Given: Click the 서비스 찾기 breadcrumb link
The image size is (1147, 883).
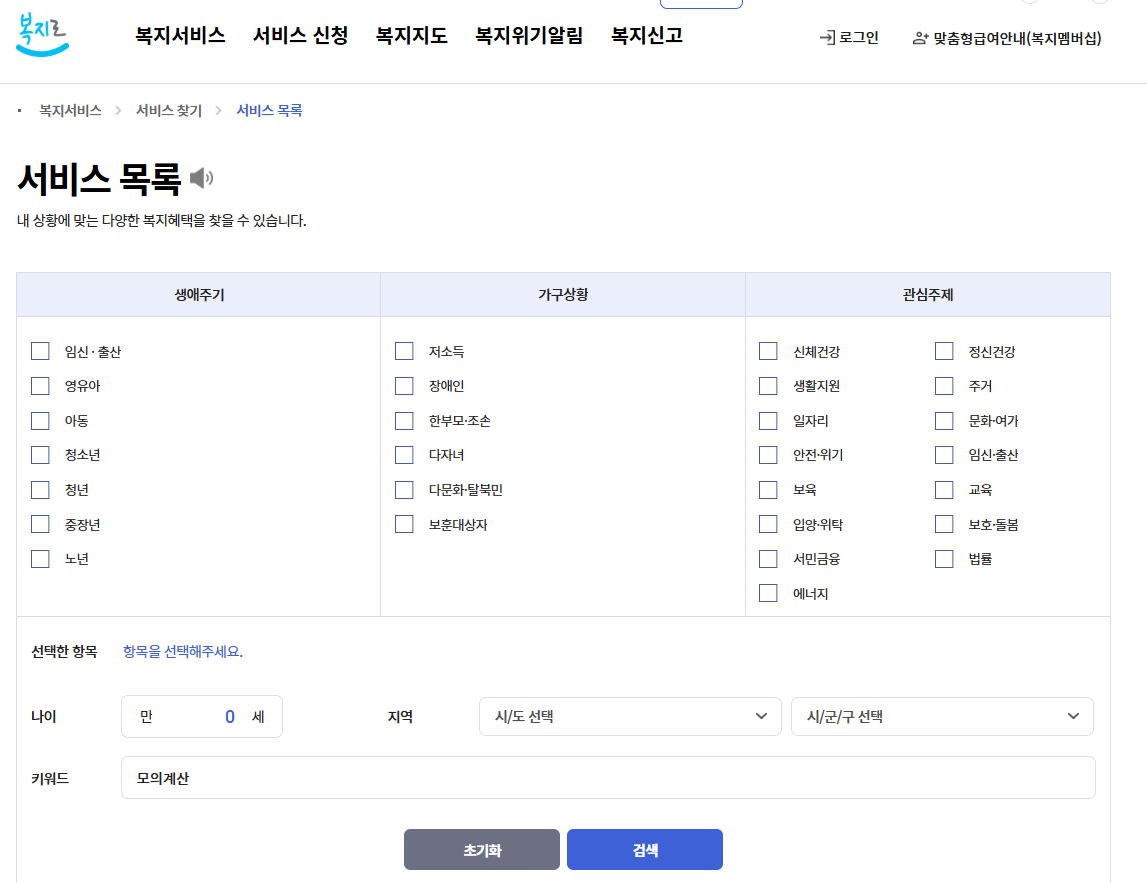Looking at the screenshot, I should tap(166, 110).
